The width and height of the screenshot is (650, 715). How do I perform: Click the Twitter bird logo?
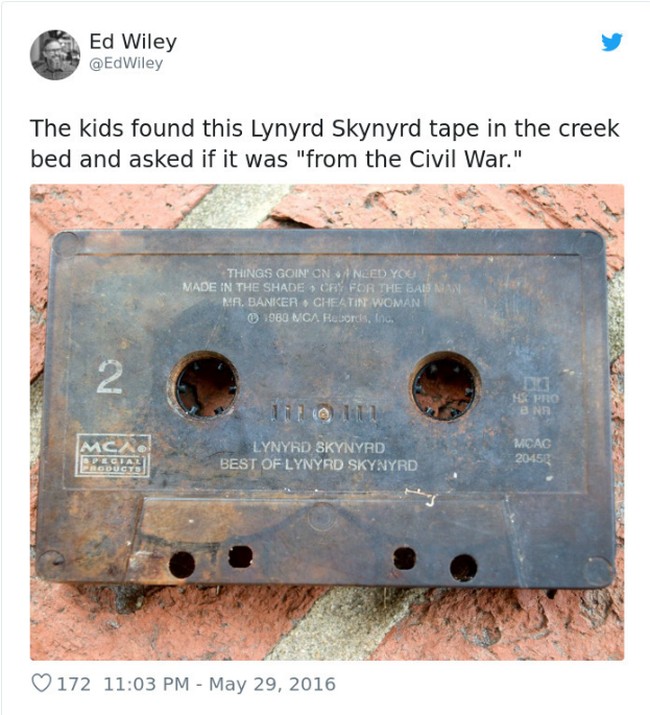click(612, 42)
